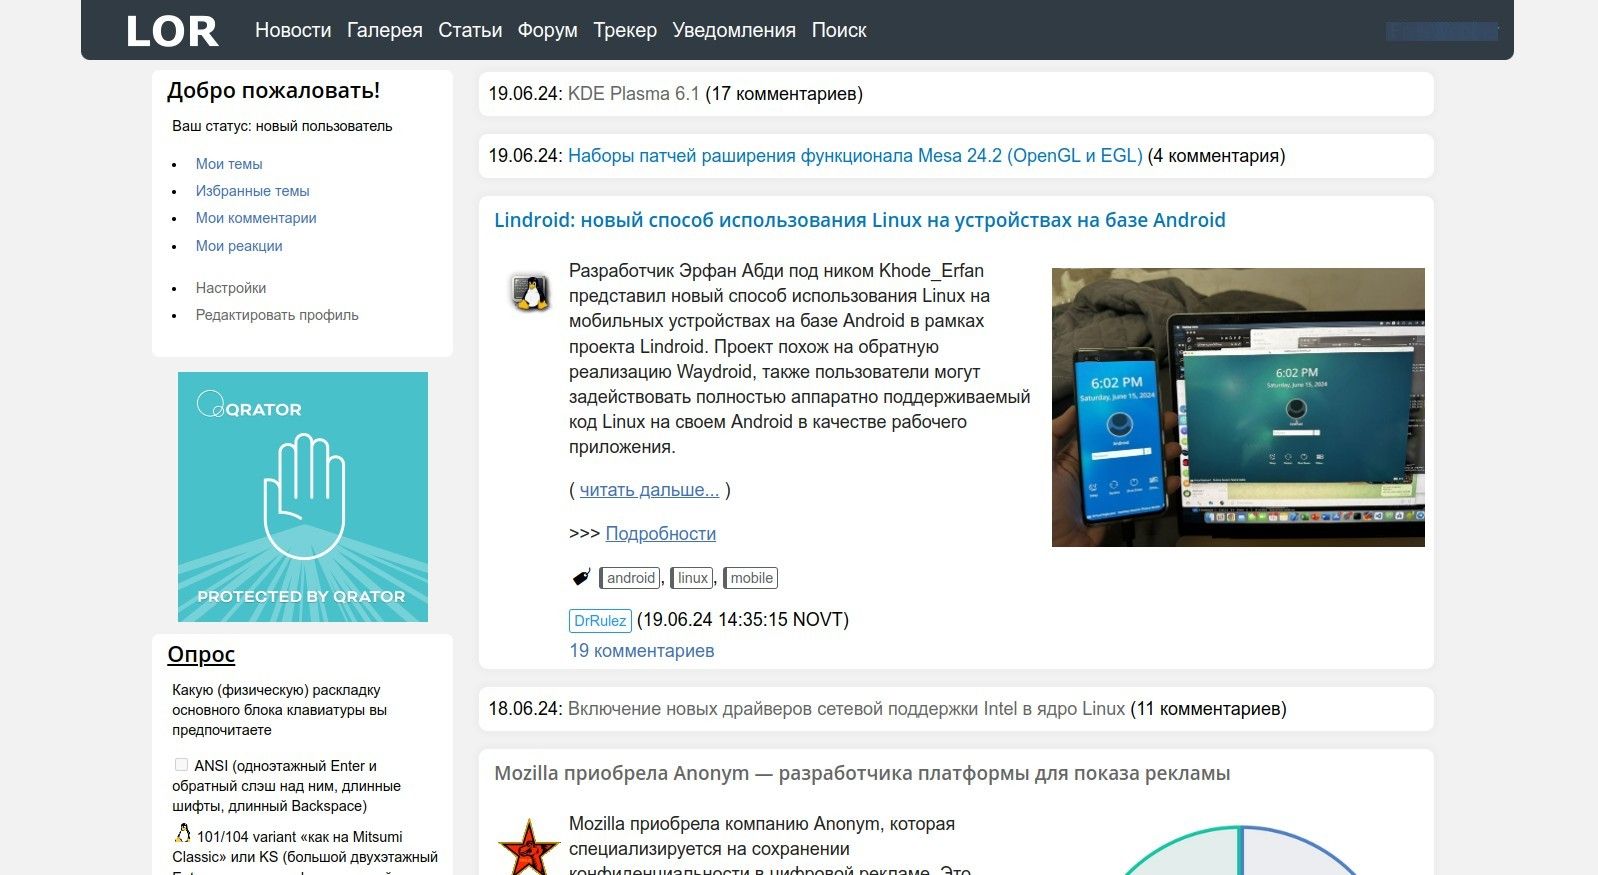
Task: Click the 19.06.24 14:35:15 NOVT timestamp
Action: 743,620
